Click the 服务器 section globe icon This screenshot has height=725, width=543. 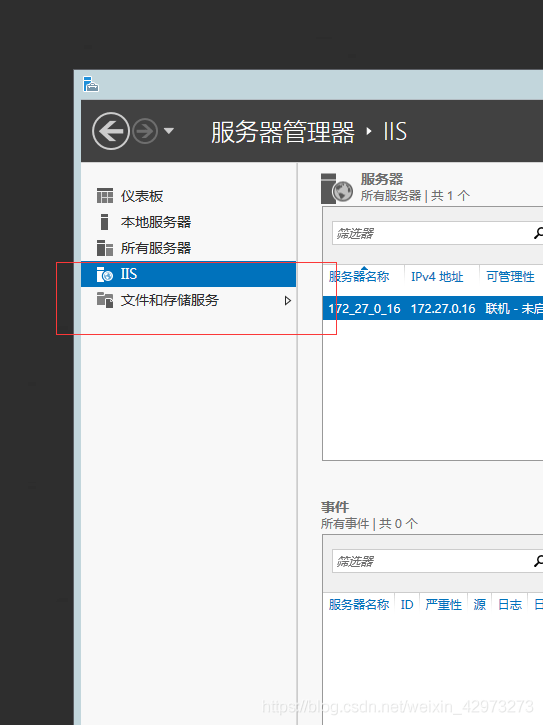tap(336, 188)
